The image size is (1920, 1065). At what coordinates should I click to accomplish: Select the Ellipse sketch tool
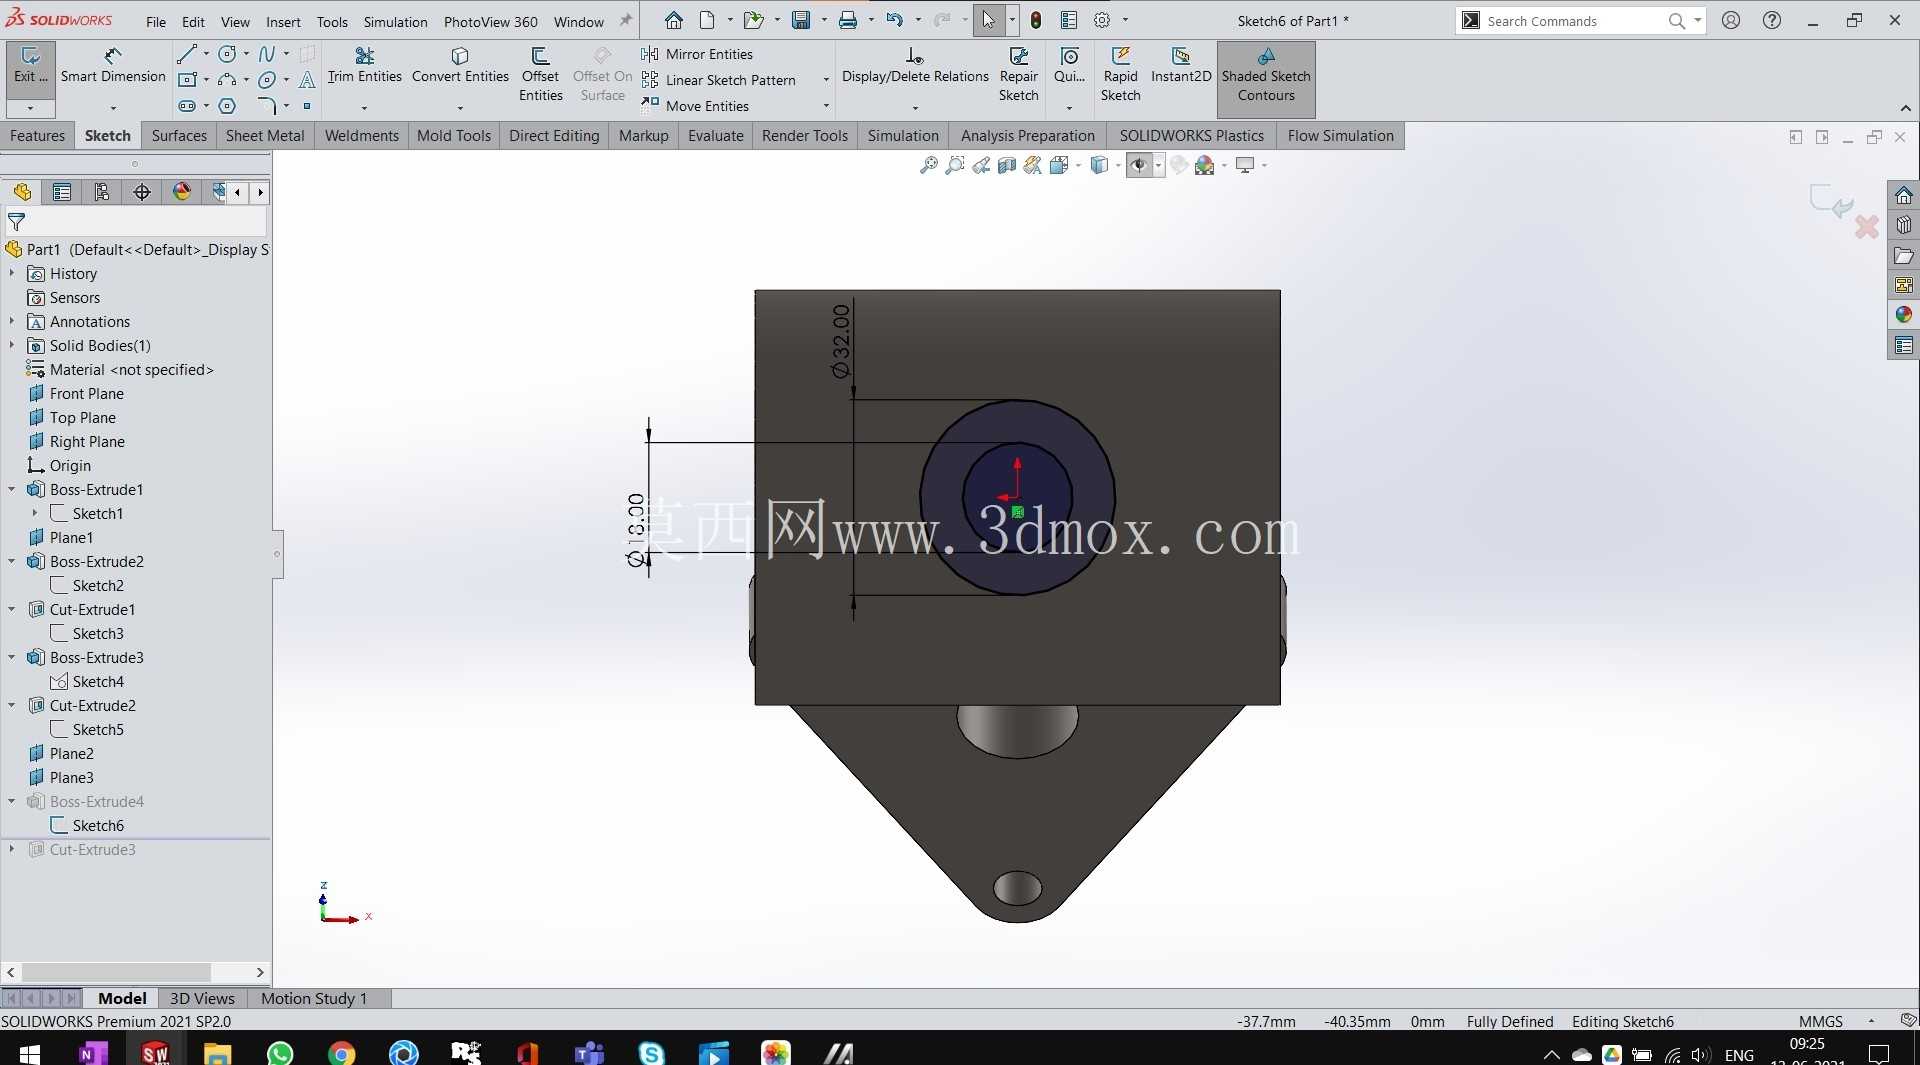(267, 80)
